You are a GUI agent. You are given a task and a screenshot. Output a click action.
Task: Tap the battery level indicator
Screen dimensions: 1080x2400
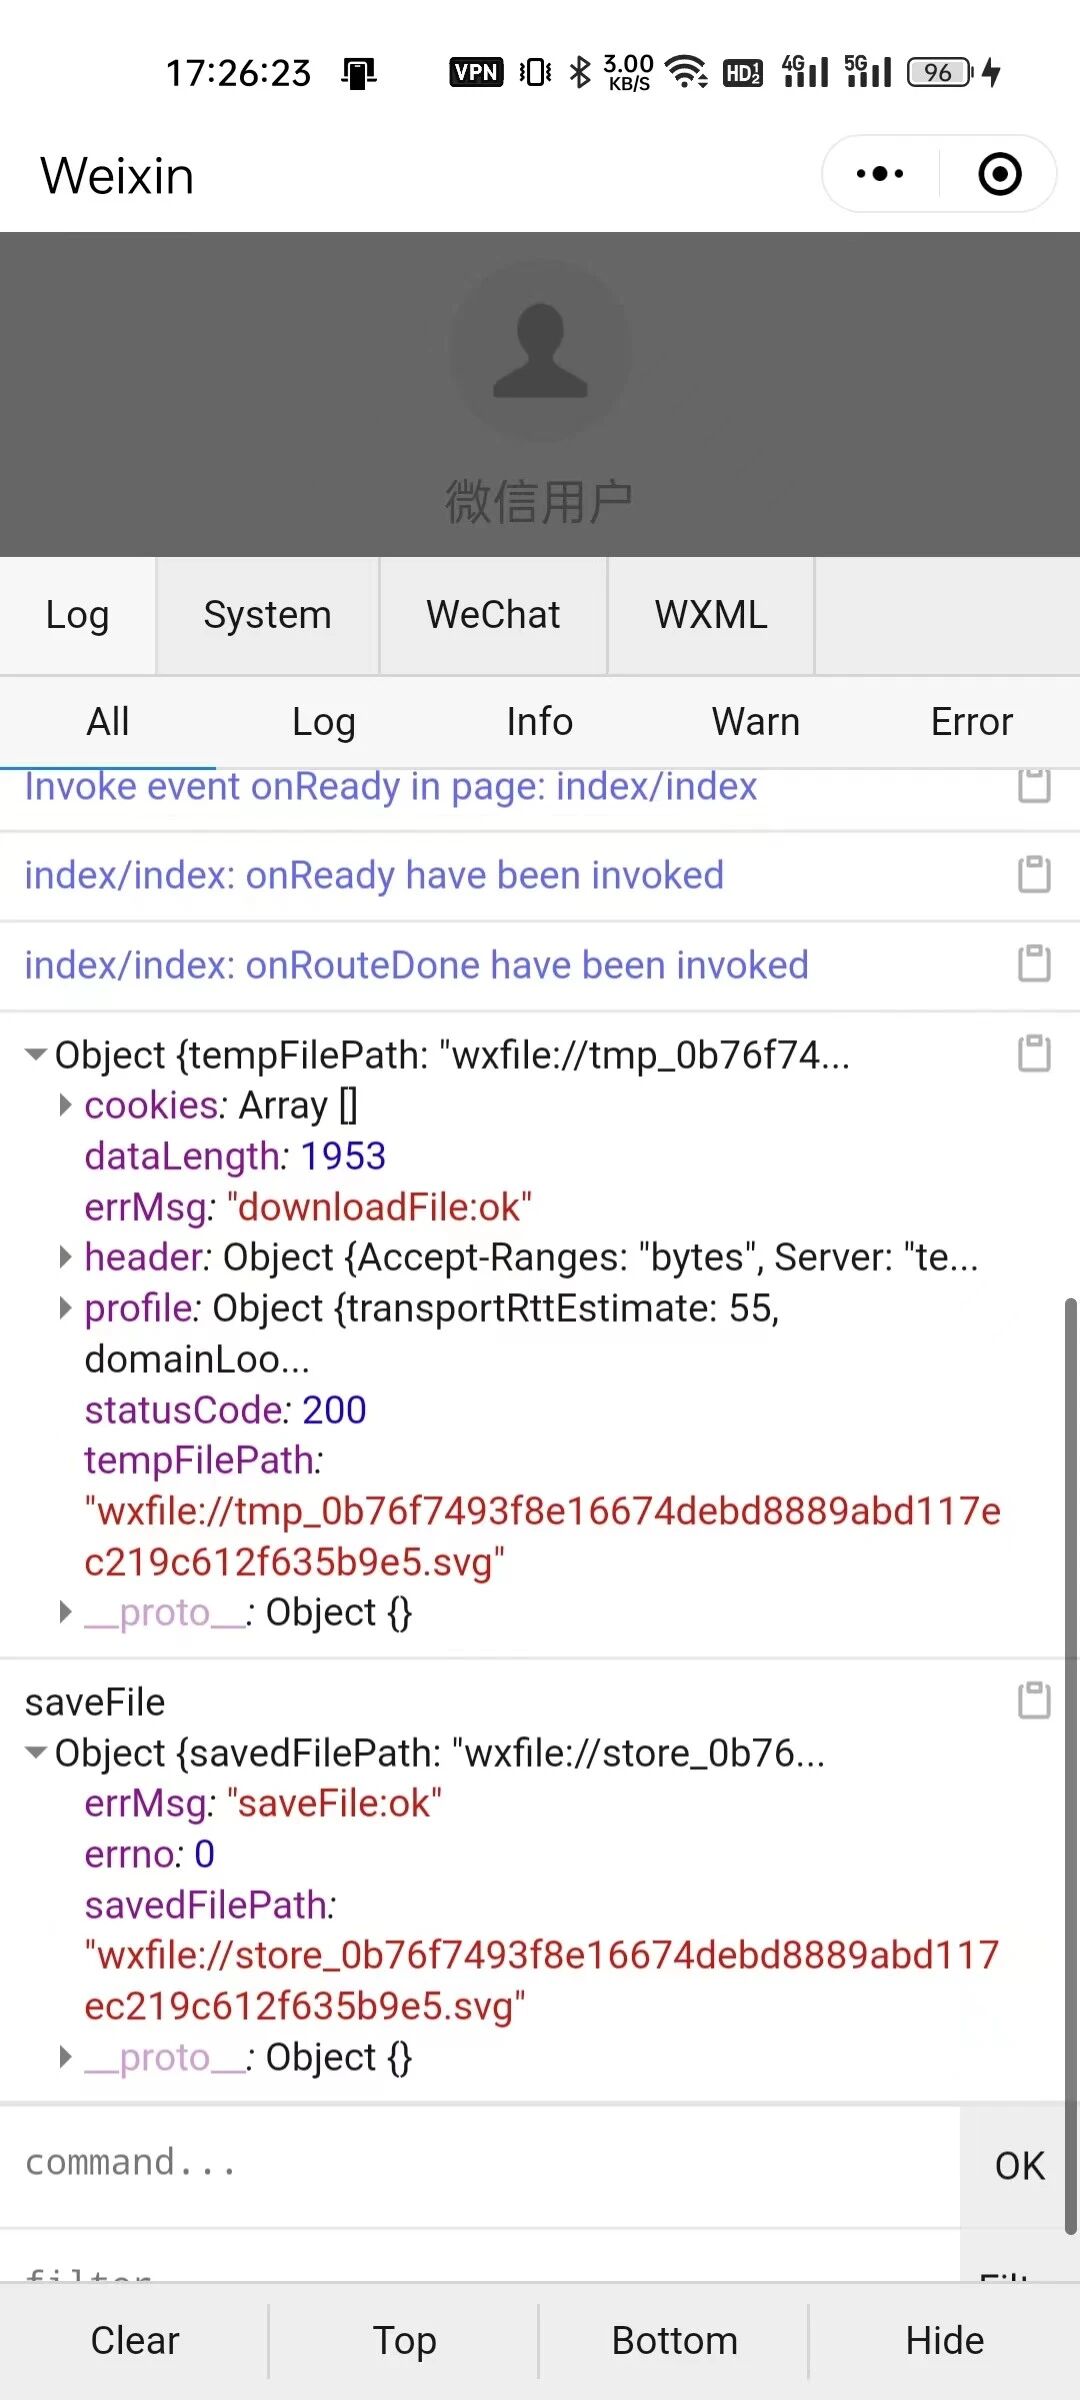coord(940,72)
